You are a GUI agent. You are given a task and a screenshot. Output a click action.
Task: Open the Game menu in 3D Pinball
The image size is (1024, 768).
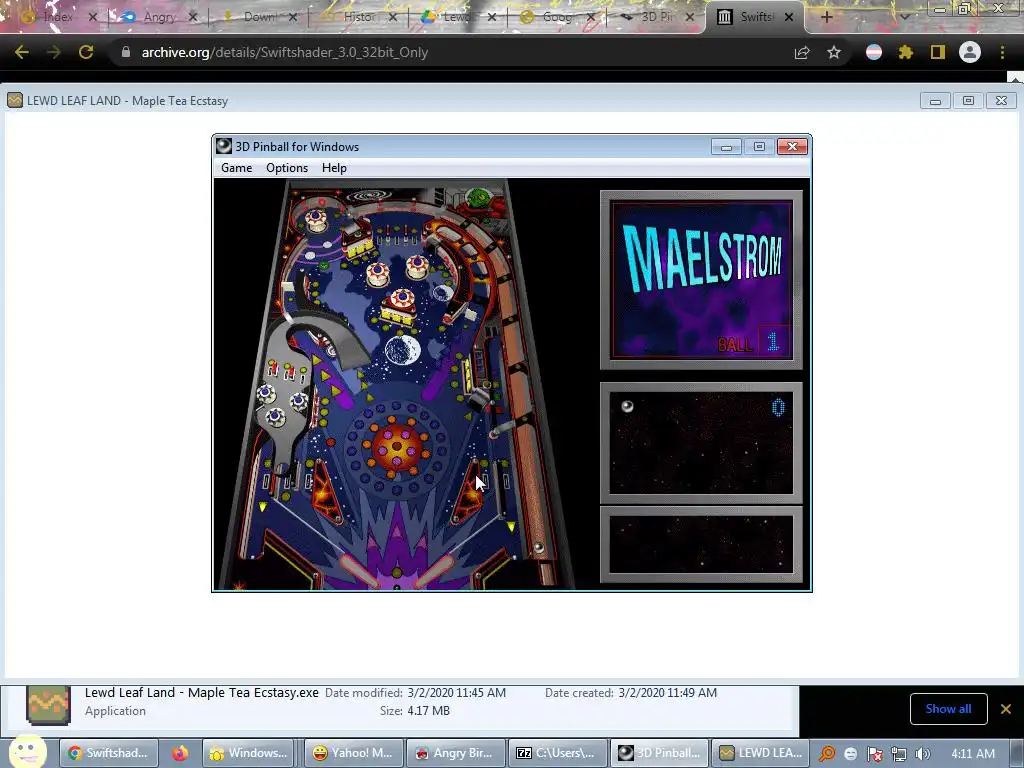pos(236,168)
